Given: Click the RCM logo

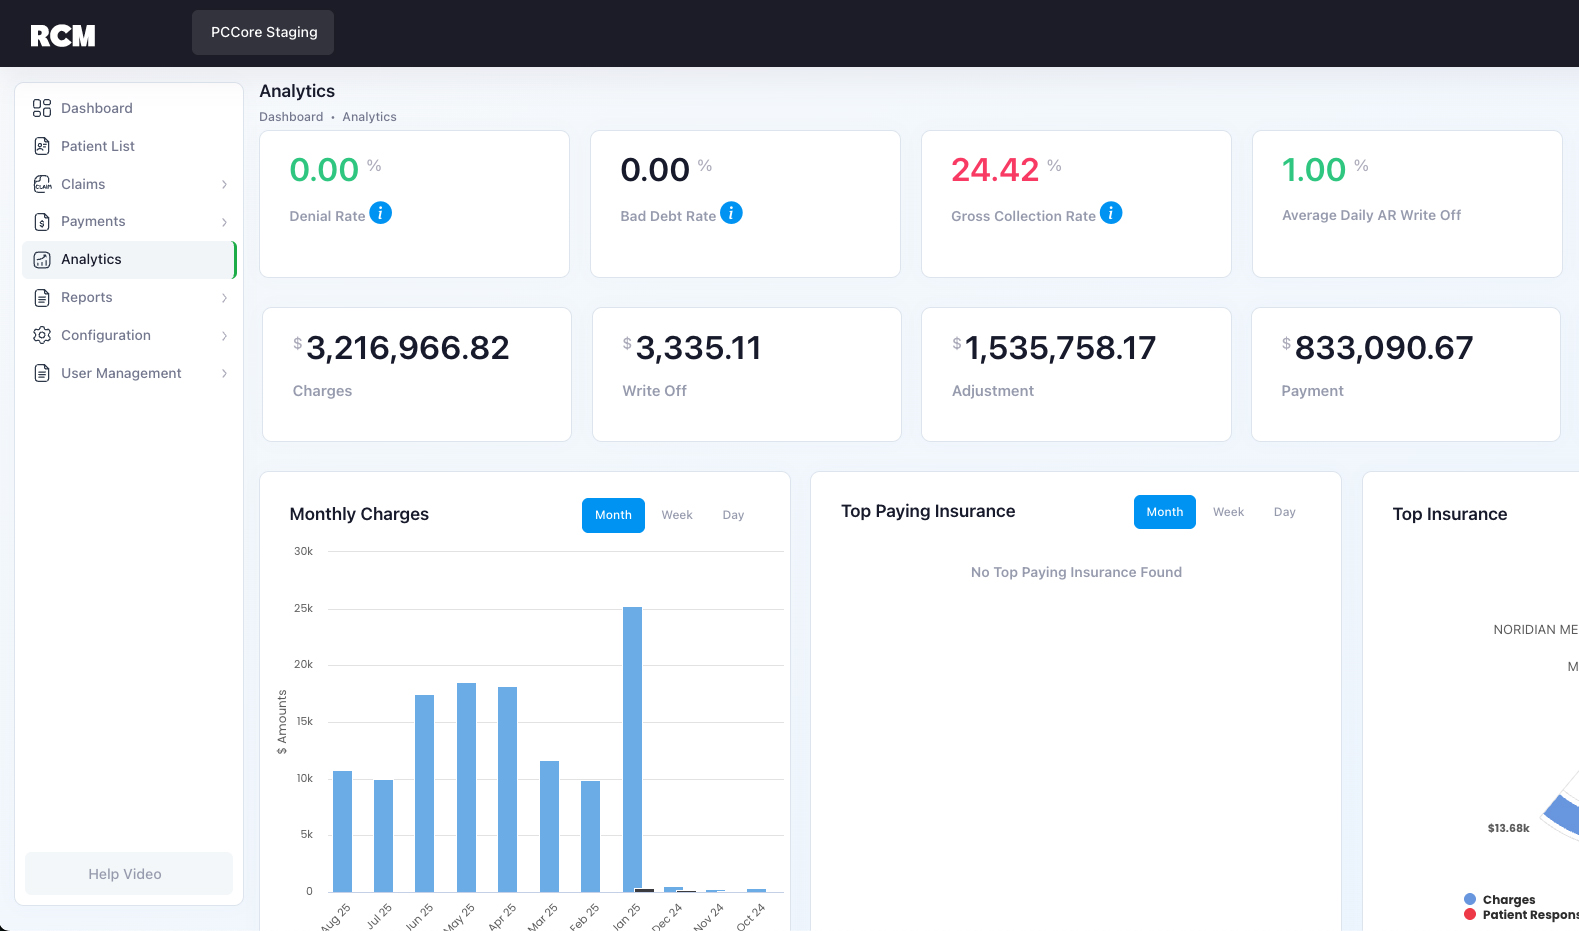Looking at the screenshot, I should pyautogui.click(x=62, y=36).
